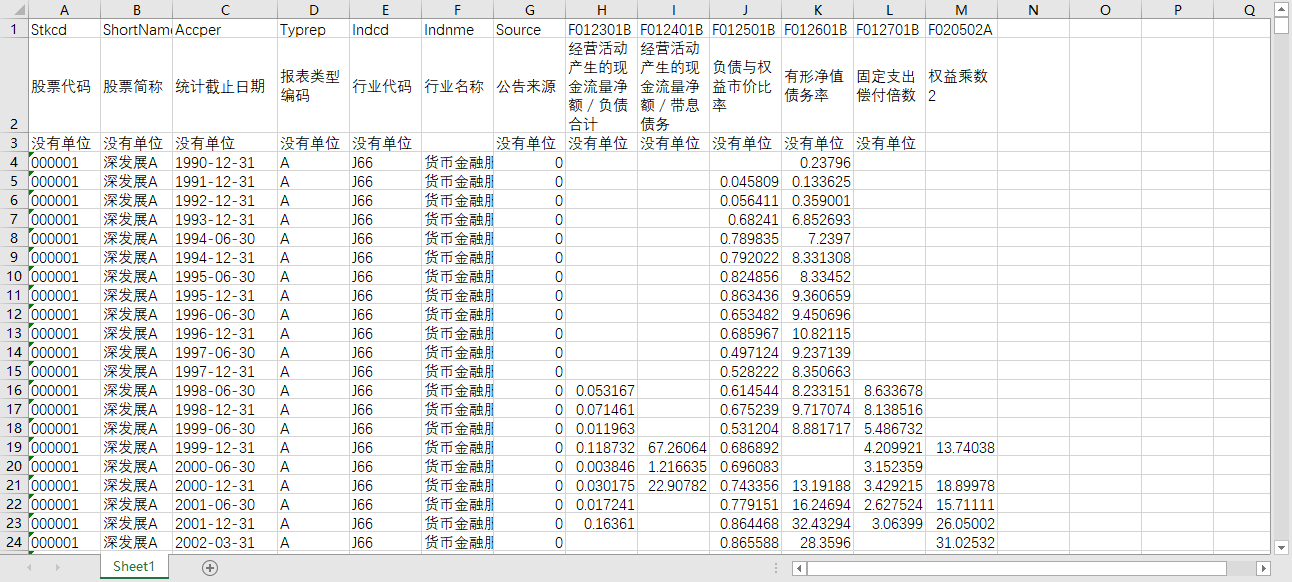Click the 行业名称 header cell

457,86
